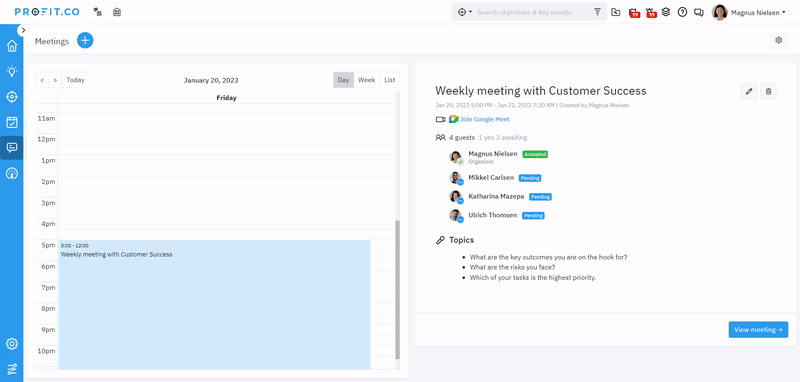Delete the meeting with trash icon

pyautogui.click(x=768, y=91)
